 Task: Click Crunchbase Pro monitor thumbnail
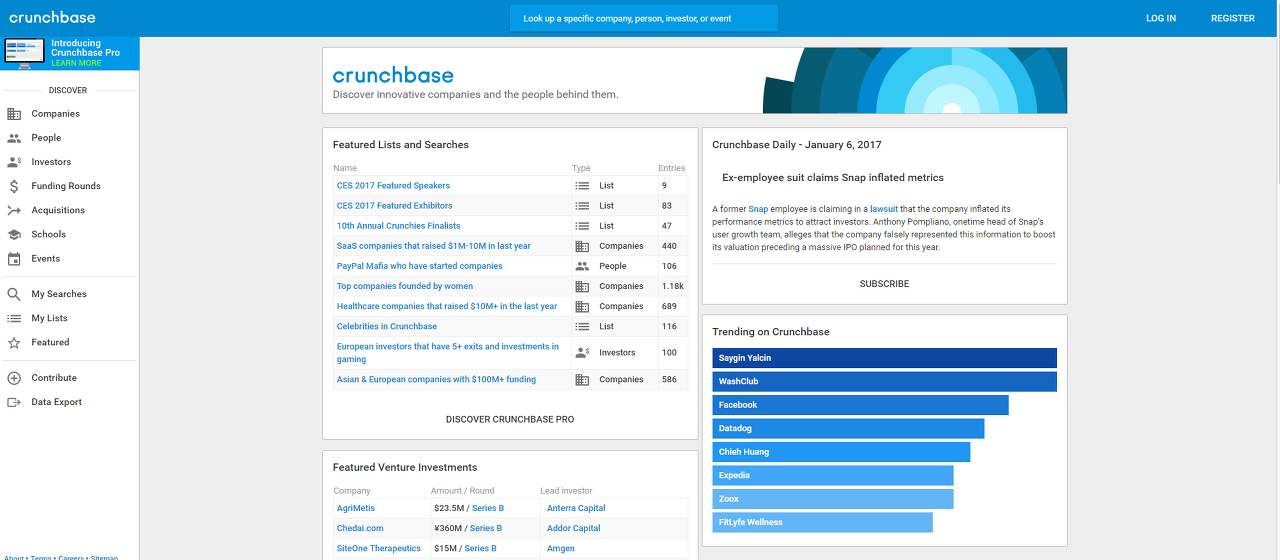pos(25,52)
